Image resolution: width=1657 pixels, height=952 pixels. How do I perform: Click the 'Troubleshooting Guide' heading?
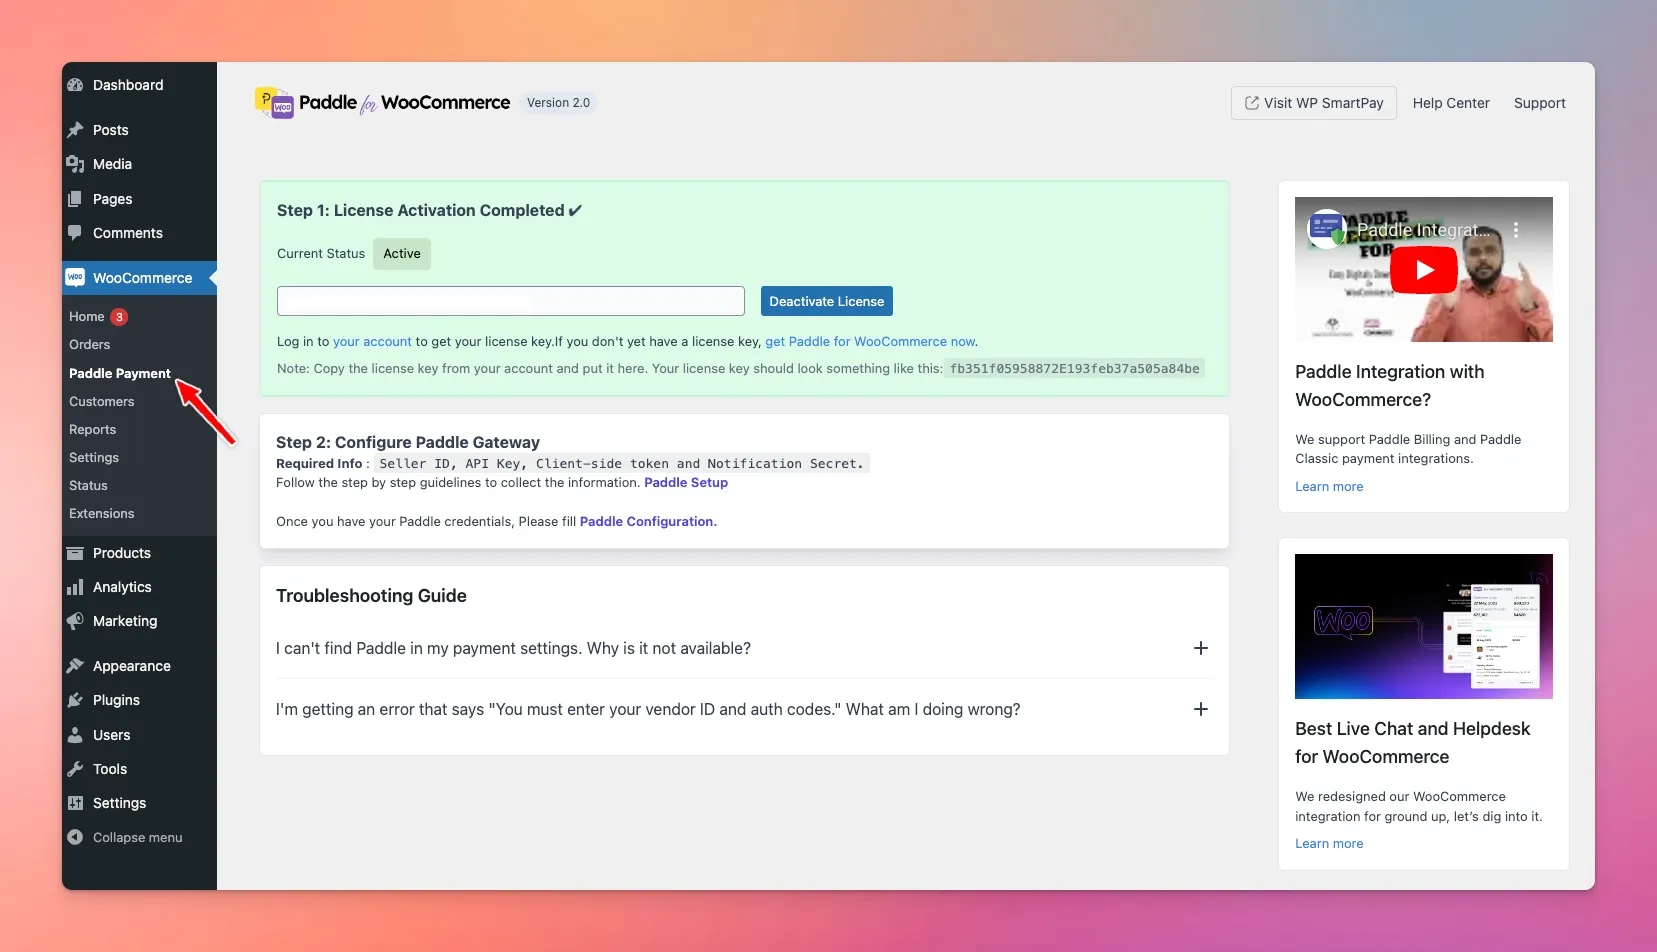[371, 596]
